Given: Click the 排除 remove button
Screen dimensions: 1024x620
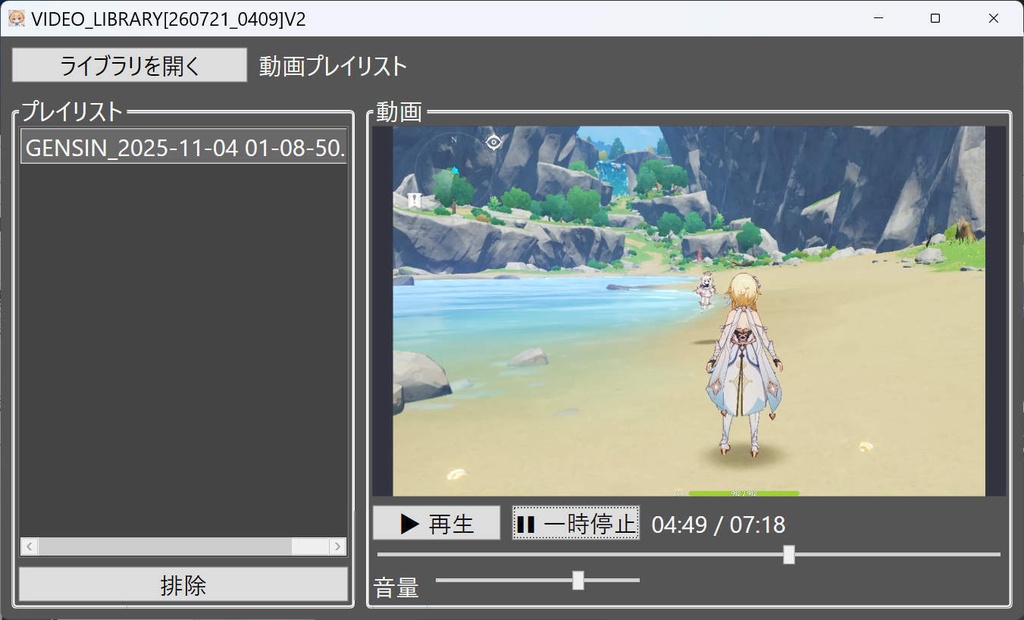Looking at the screenshot, I should 184,584.
